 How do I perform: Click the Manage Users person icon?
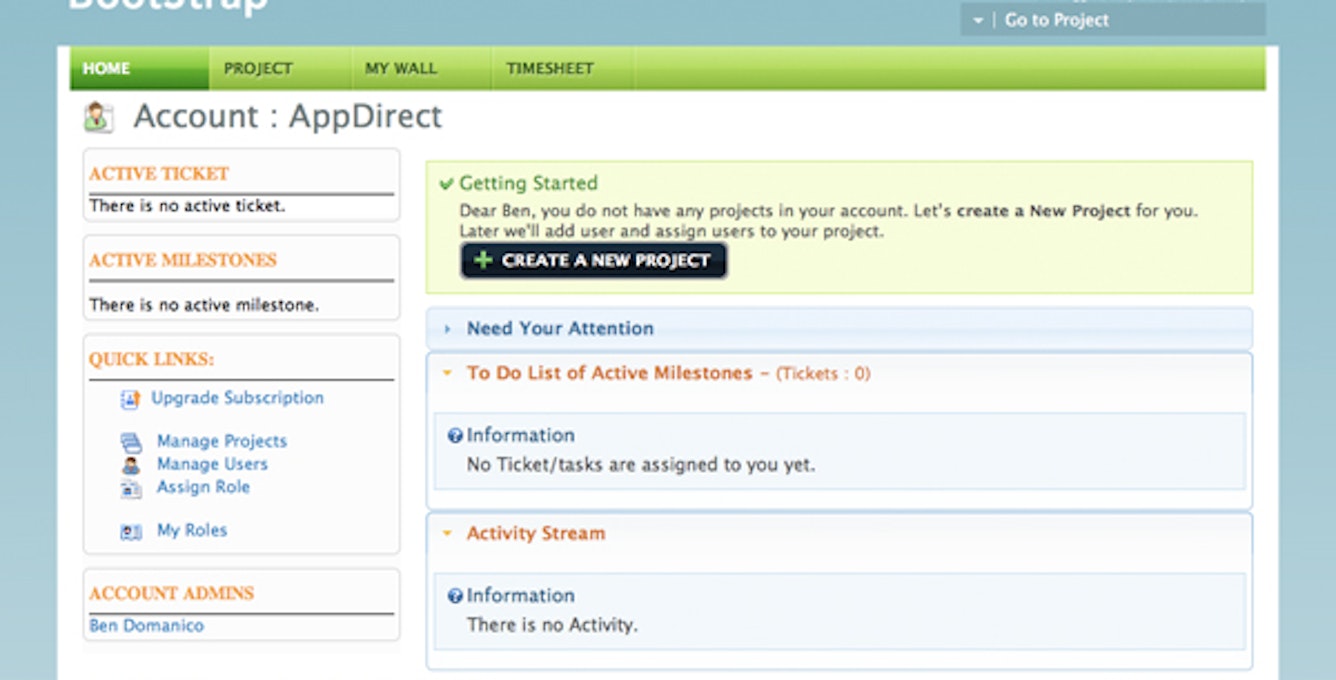point(131,465)
